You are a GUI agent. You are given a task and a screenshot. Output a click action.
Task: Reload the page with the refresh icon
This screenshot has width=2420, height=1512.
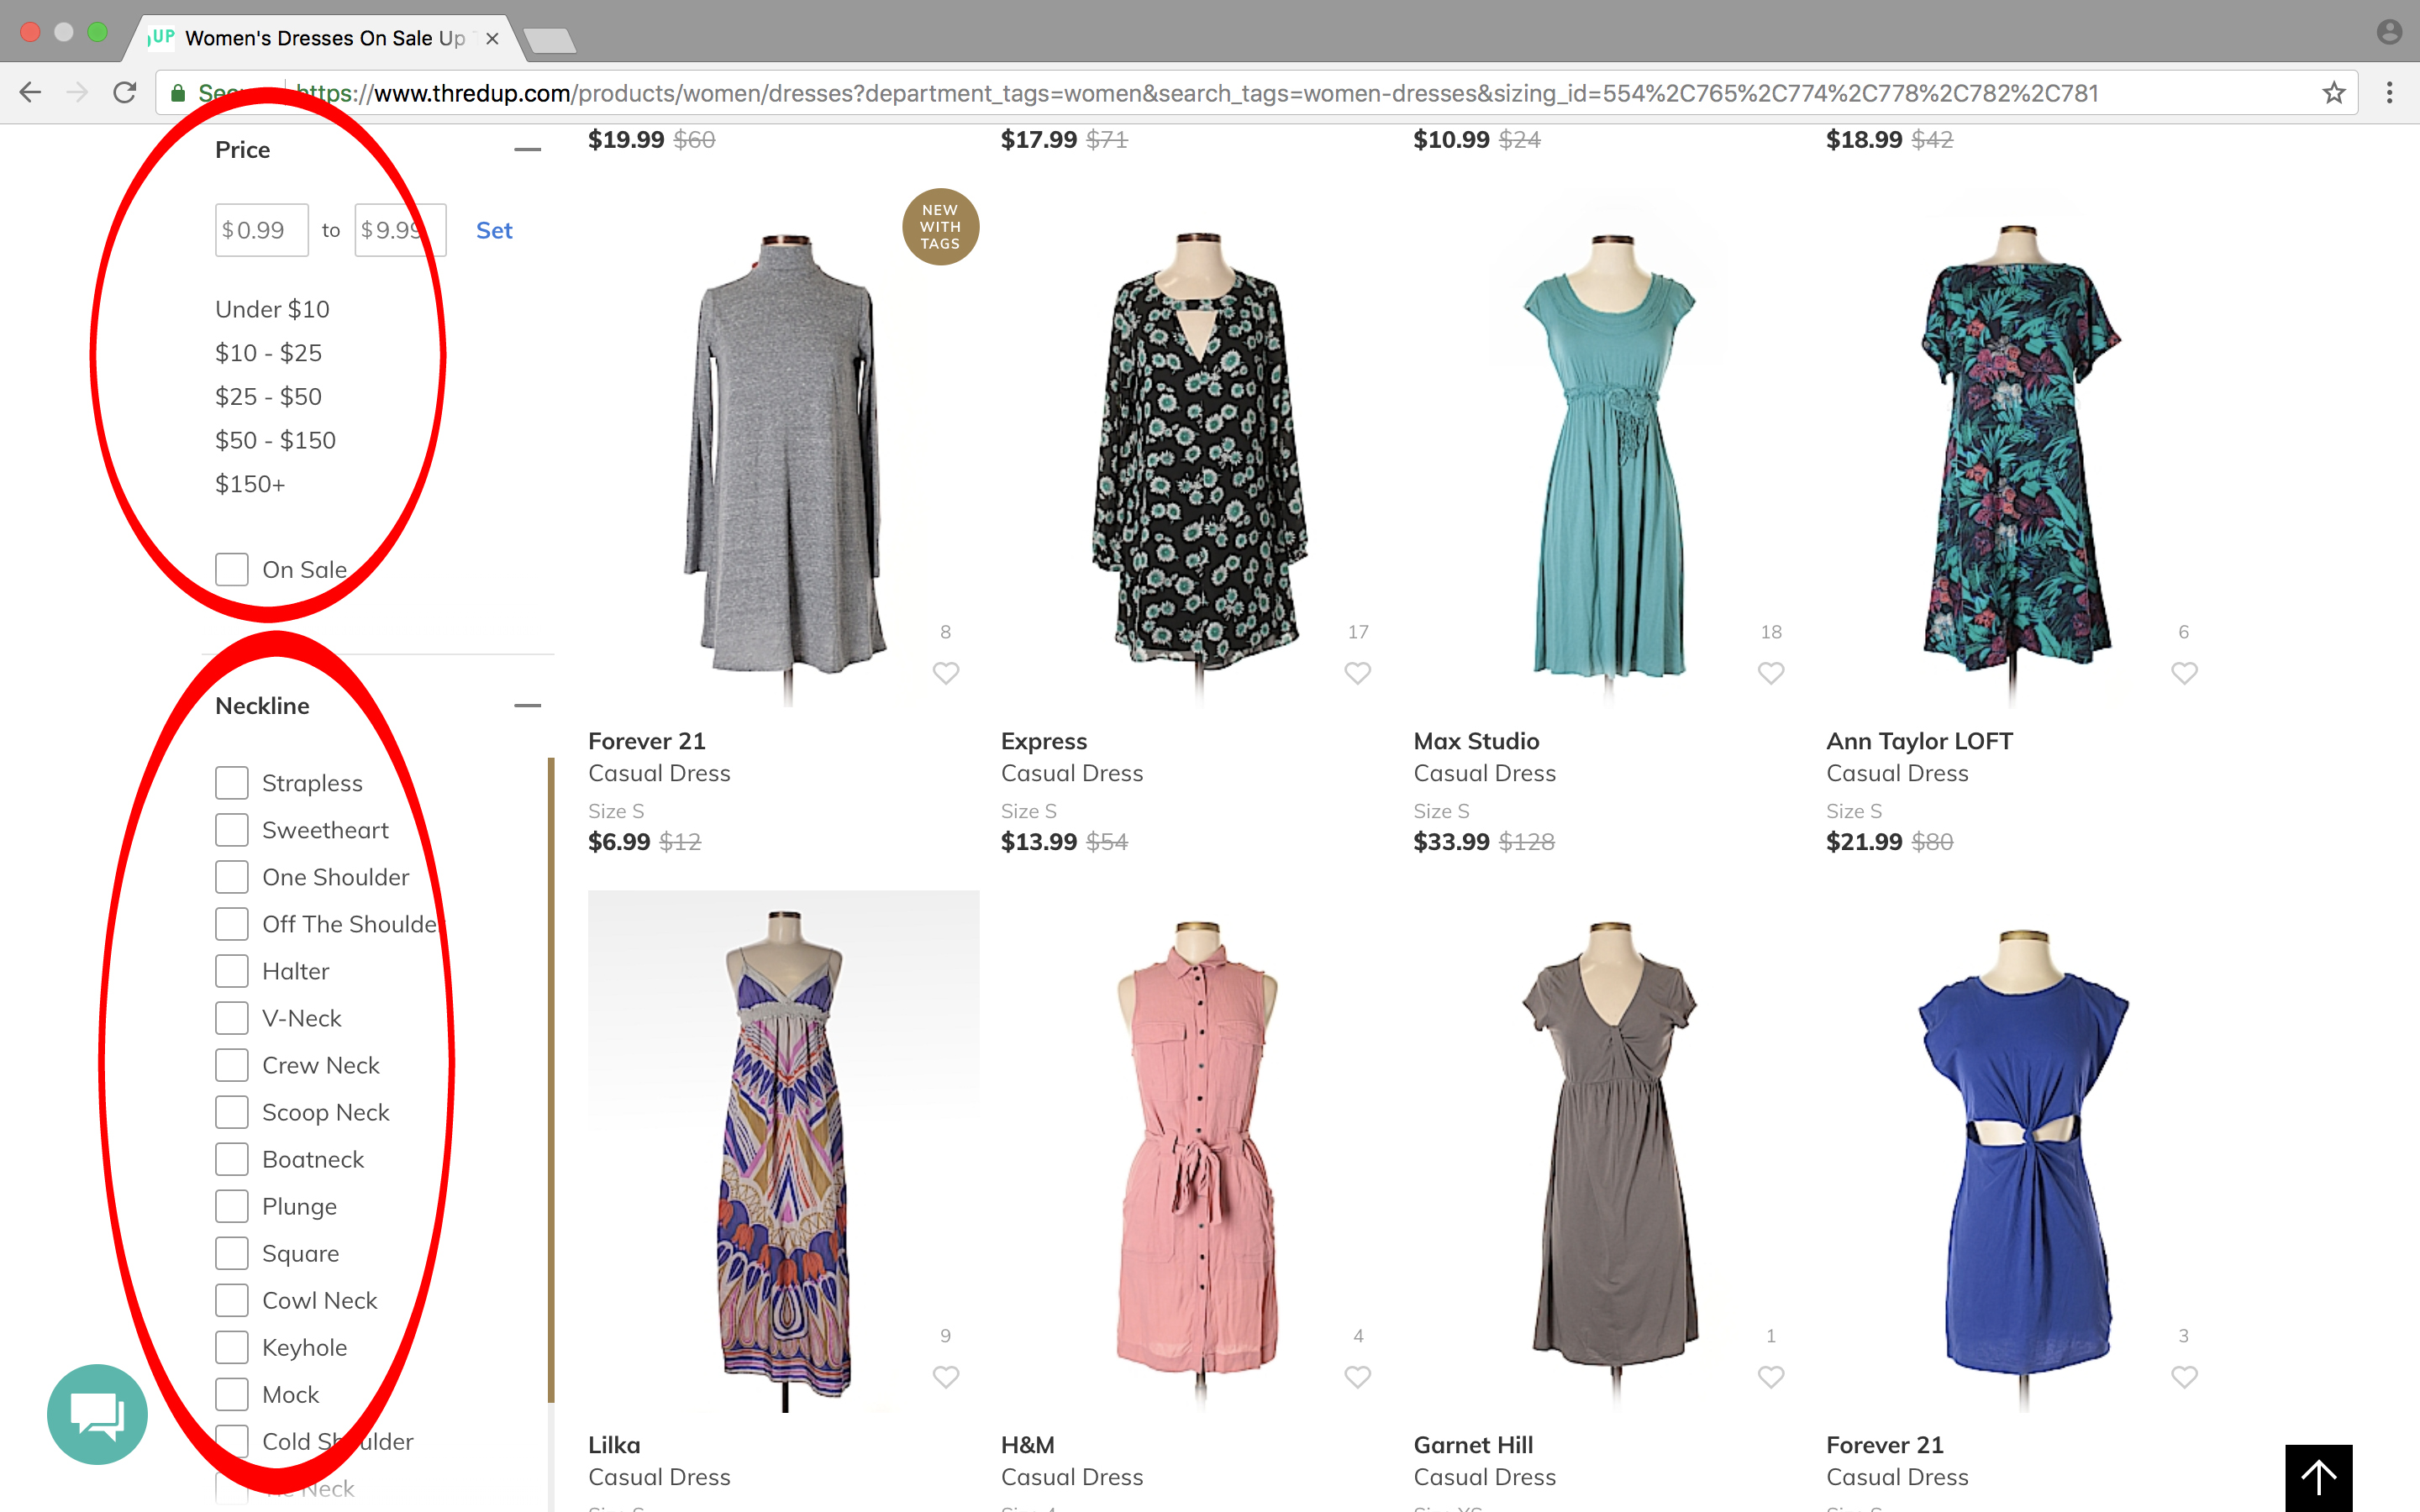125,93
